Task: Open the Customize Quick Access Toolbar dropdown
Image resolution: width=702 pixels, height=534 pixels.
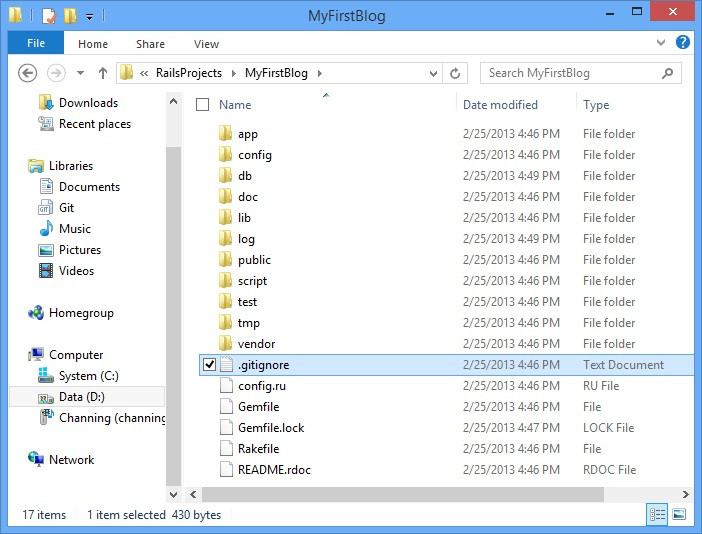Action: coord(90,17)
